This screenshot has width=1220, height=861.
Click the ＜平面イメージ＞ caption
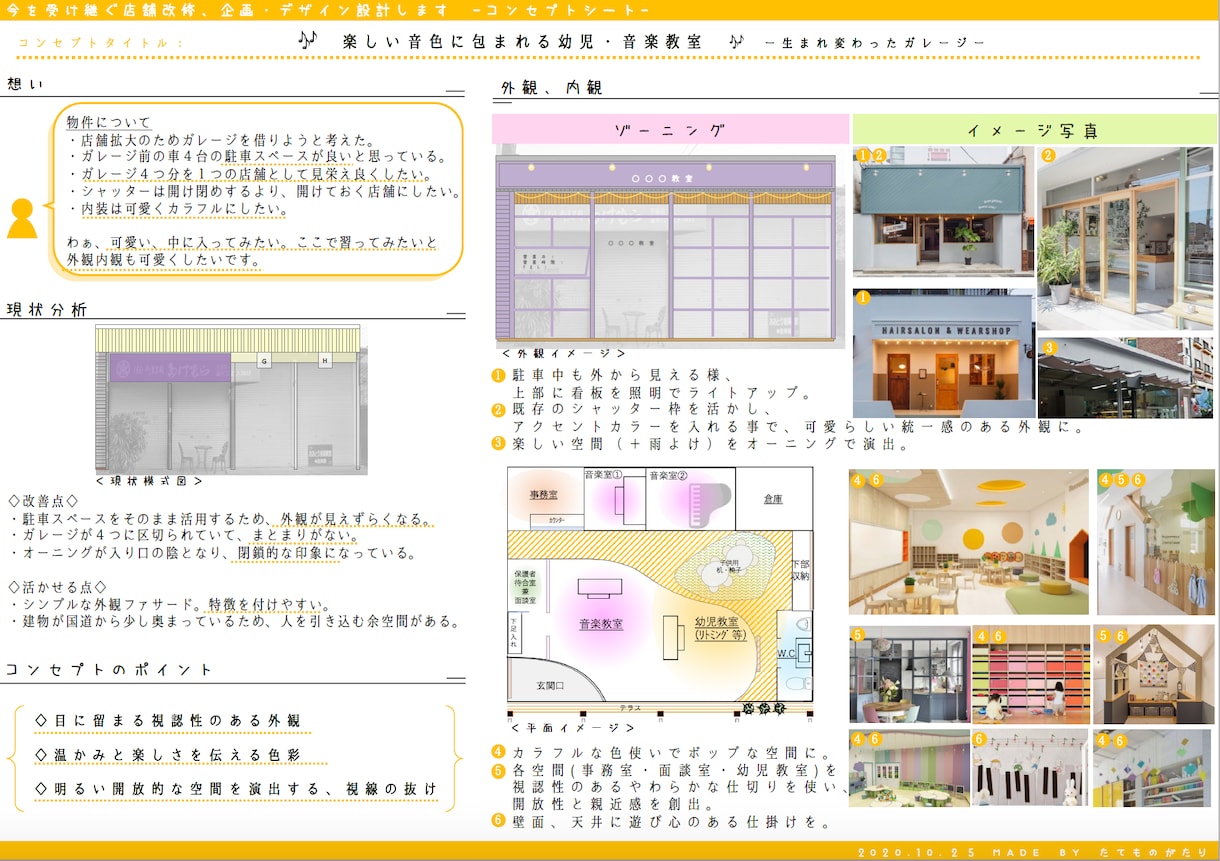pos(571,728)
